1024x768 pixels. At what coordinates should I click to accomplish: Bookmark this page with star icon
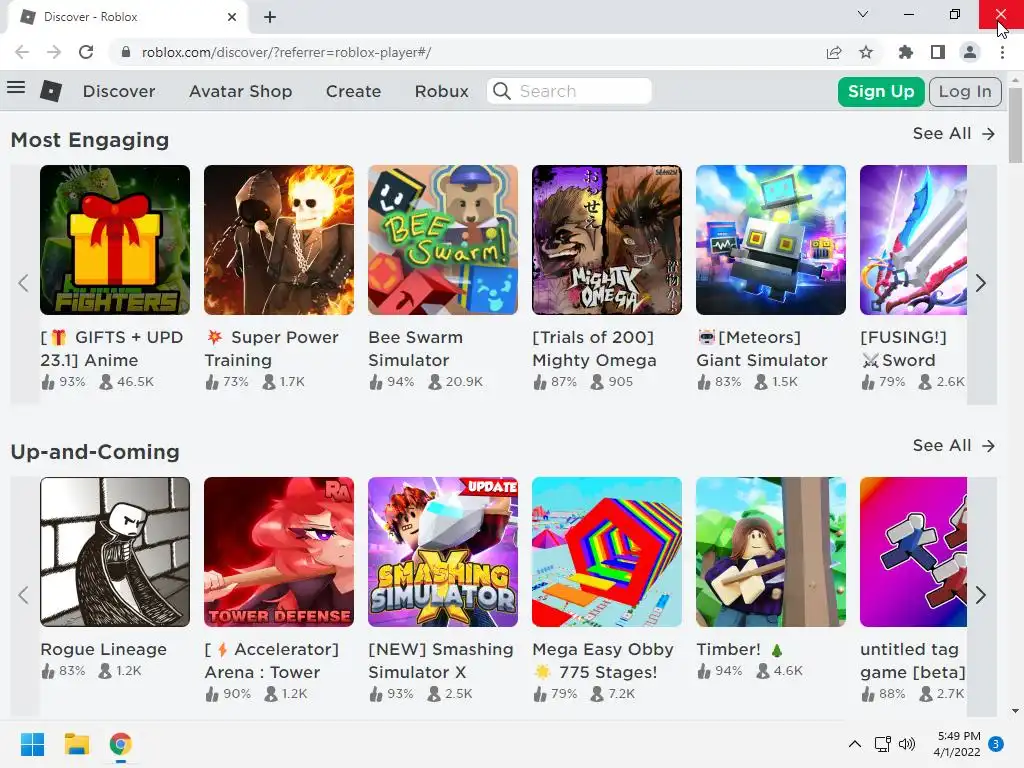click(866, 52)
